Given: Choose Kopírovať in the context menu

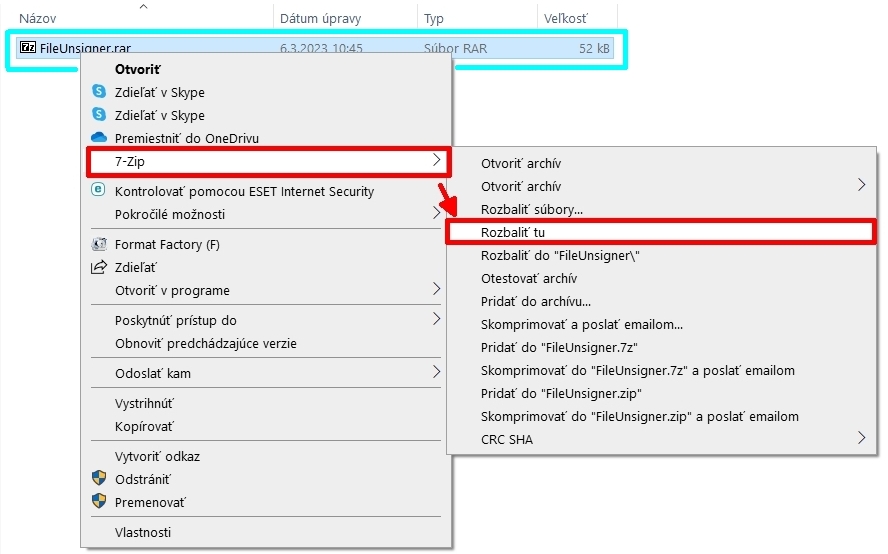Looking at the screenshot, I should (x=144, y=426).
